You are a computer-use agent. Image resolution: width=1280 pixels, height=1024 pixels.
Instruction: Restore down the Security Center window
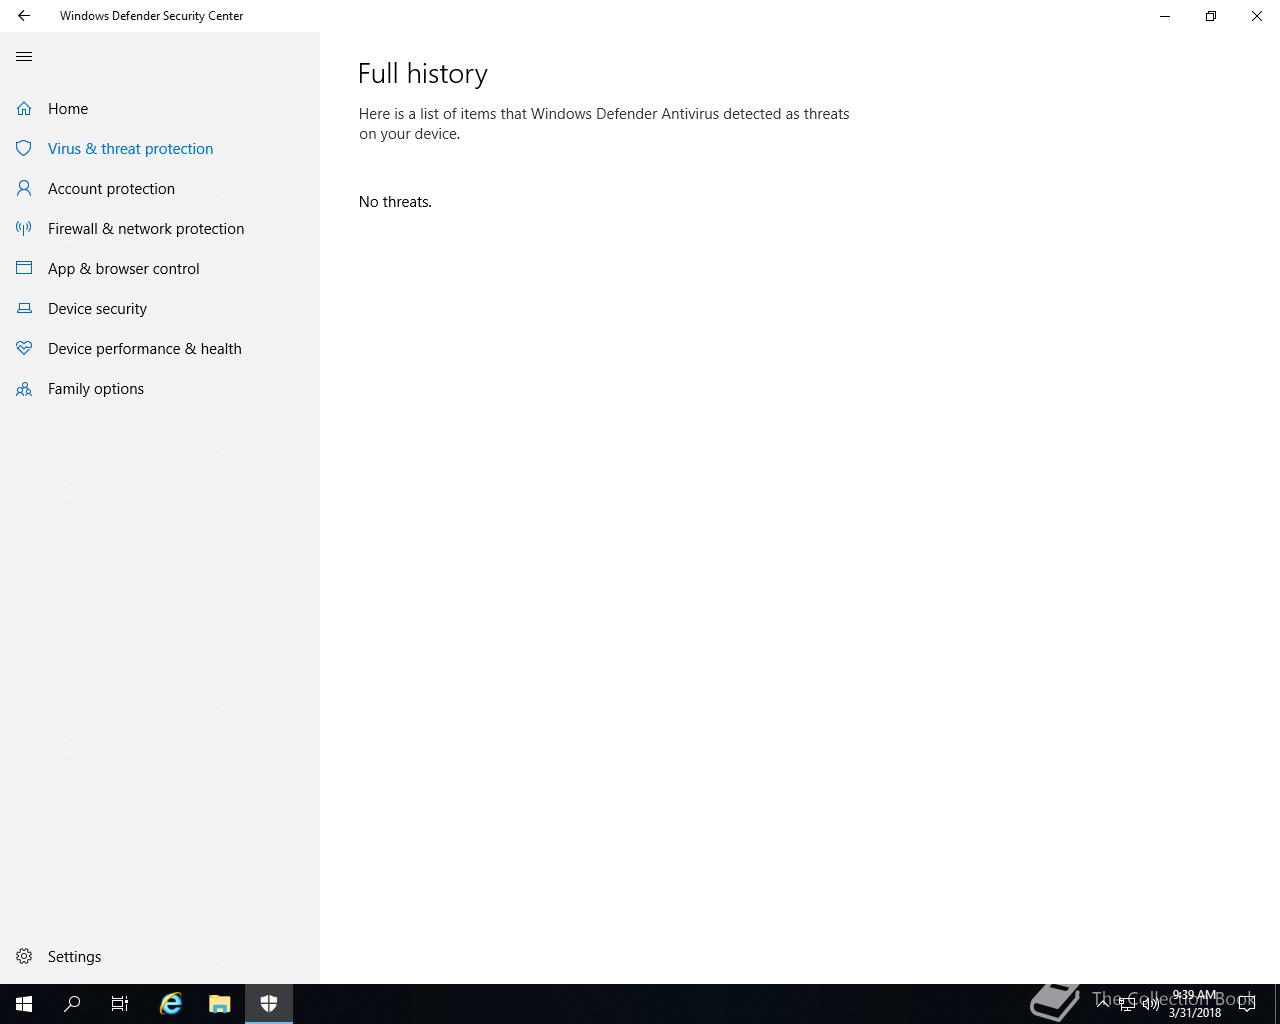coord(1211,16)
